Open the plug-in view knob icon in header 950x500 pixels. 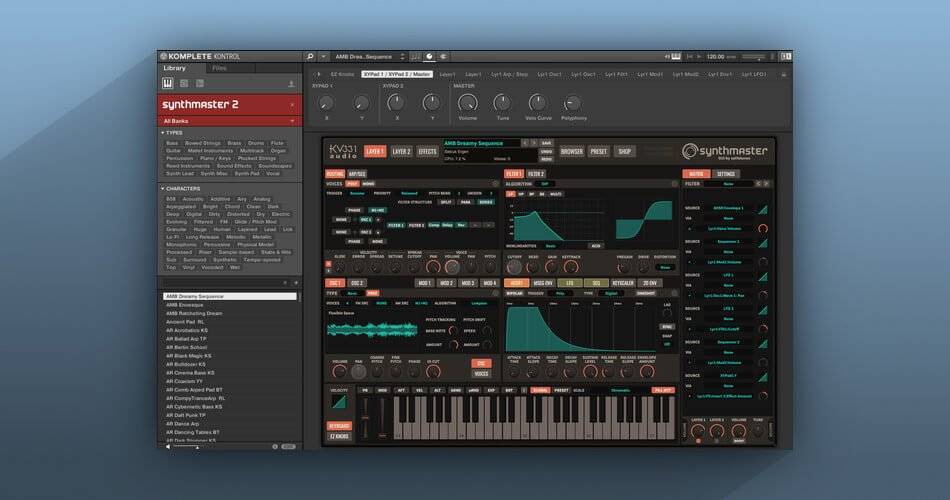(429, 56)
